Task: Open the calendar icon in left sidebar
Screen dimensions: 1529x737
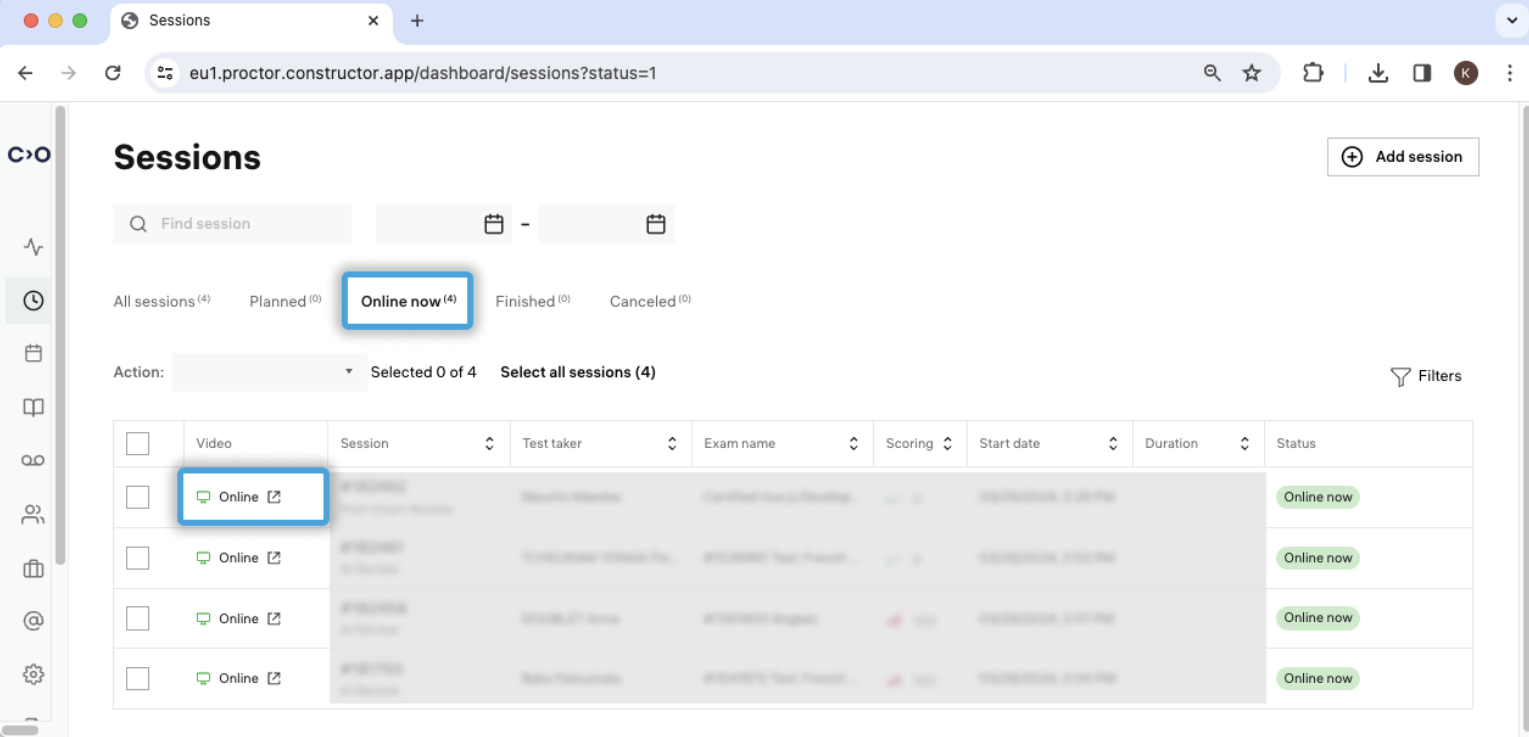Action: click(x=33, y=353)
